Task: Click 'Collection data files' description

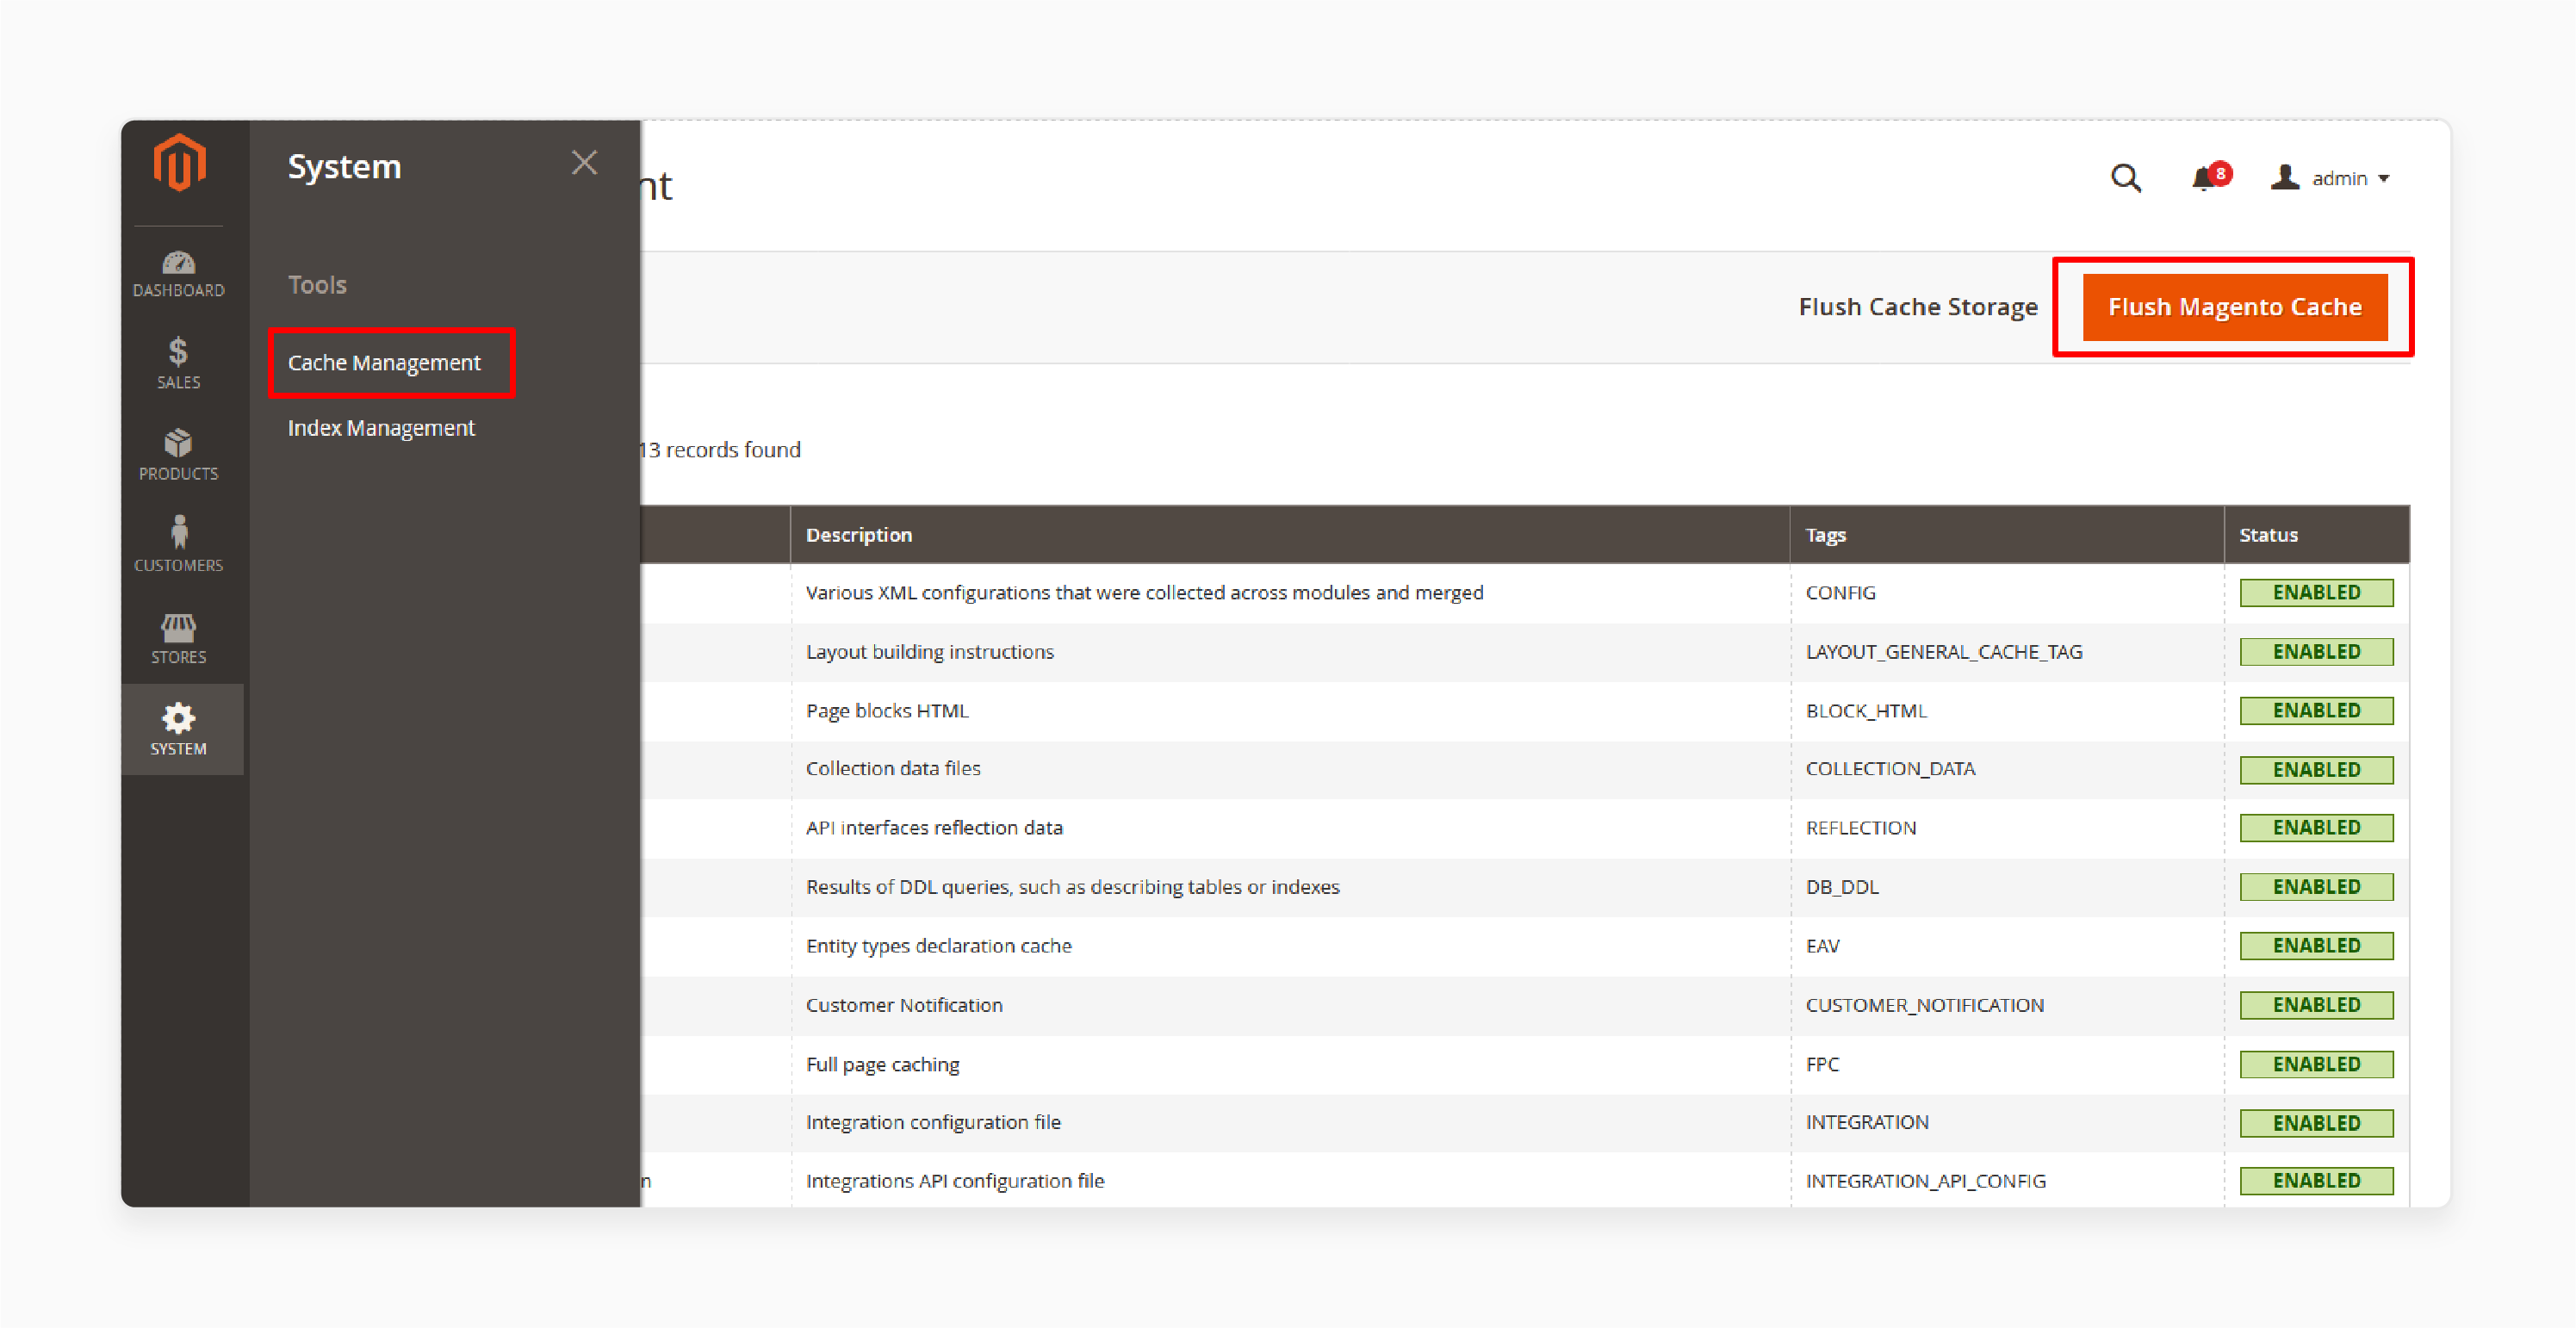Action: click(893, 769)
